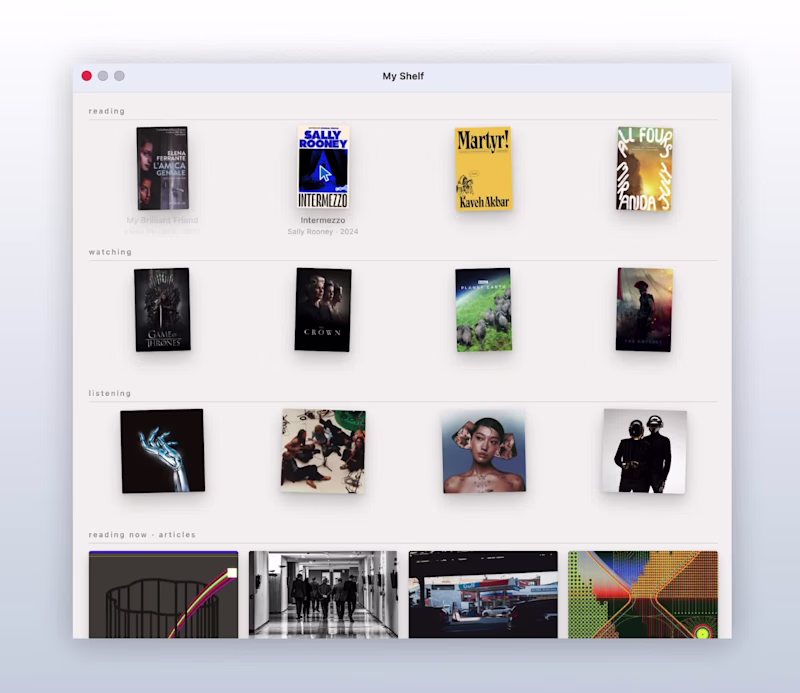Open the album with woman portrait on blue
800x693 pixels.
coord(484,451)
